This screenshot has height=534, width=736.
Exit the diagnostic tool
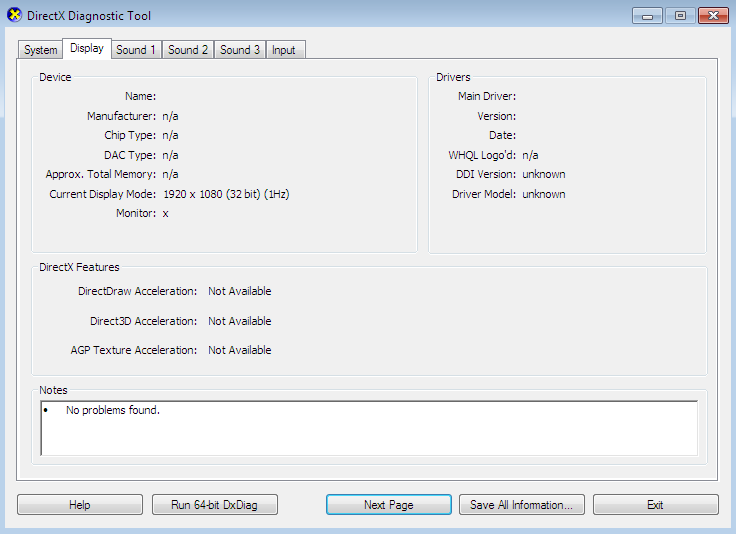click(x=656, y=505)
